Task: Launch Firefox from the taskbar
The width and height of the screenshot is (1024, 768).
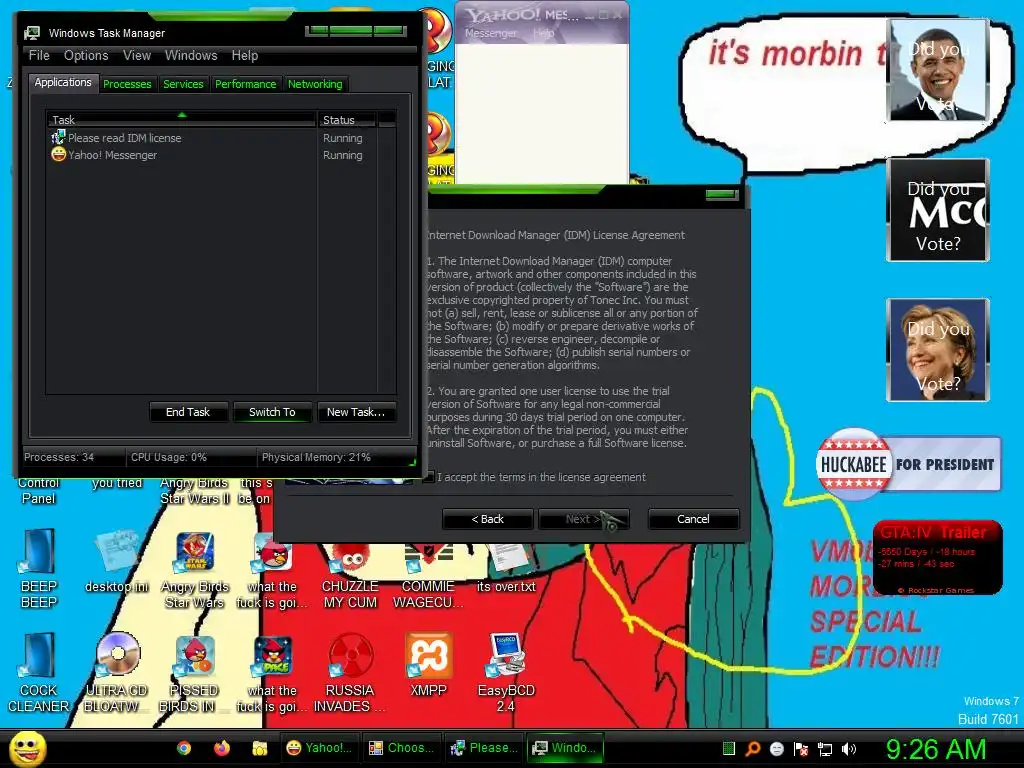Action: coord(222,748)
